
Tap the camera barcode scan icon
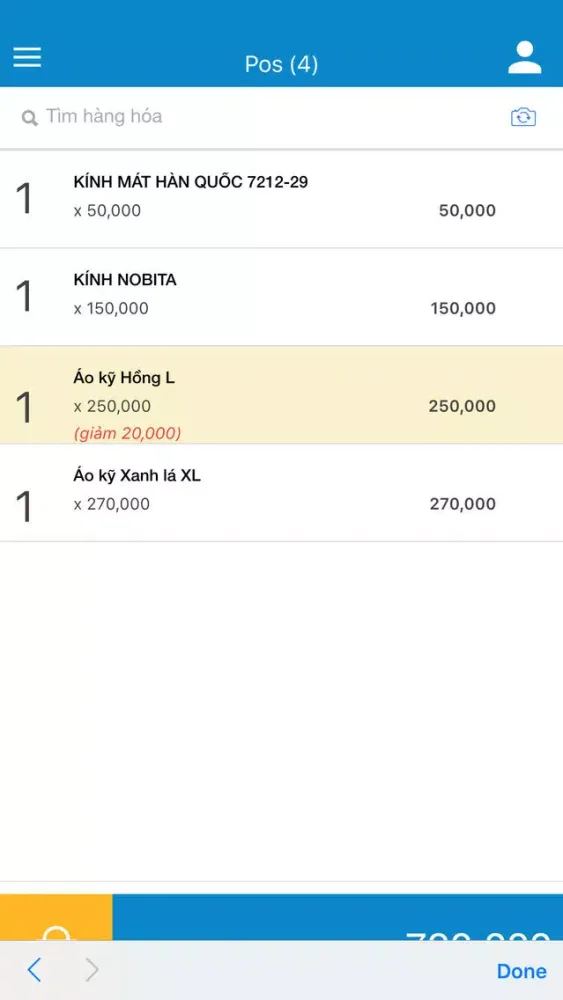tap(523, 117)
